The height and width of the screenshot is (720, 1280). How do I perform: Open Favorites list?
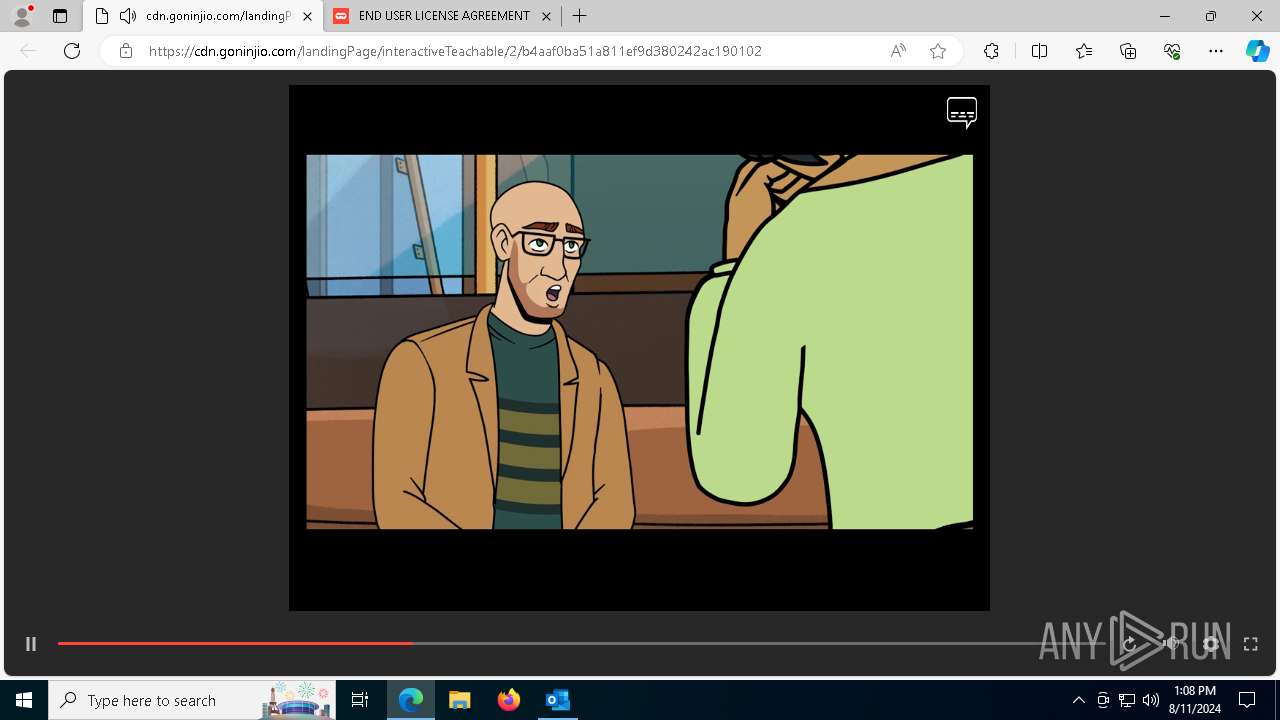(1084, 51)
